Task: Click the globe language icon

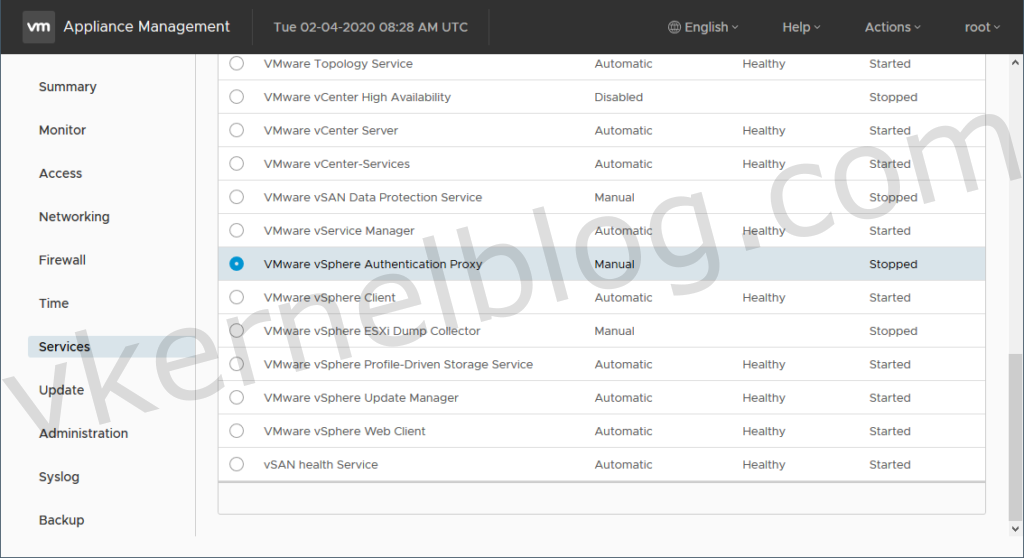Action: [x=674, y=27]
